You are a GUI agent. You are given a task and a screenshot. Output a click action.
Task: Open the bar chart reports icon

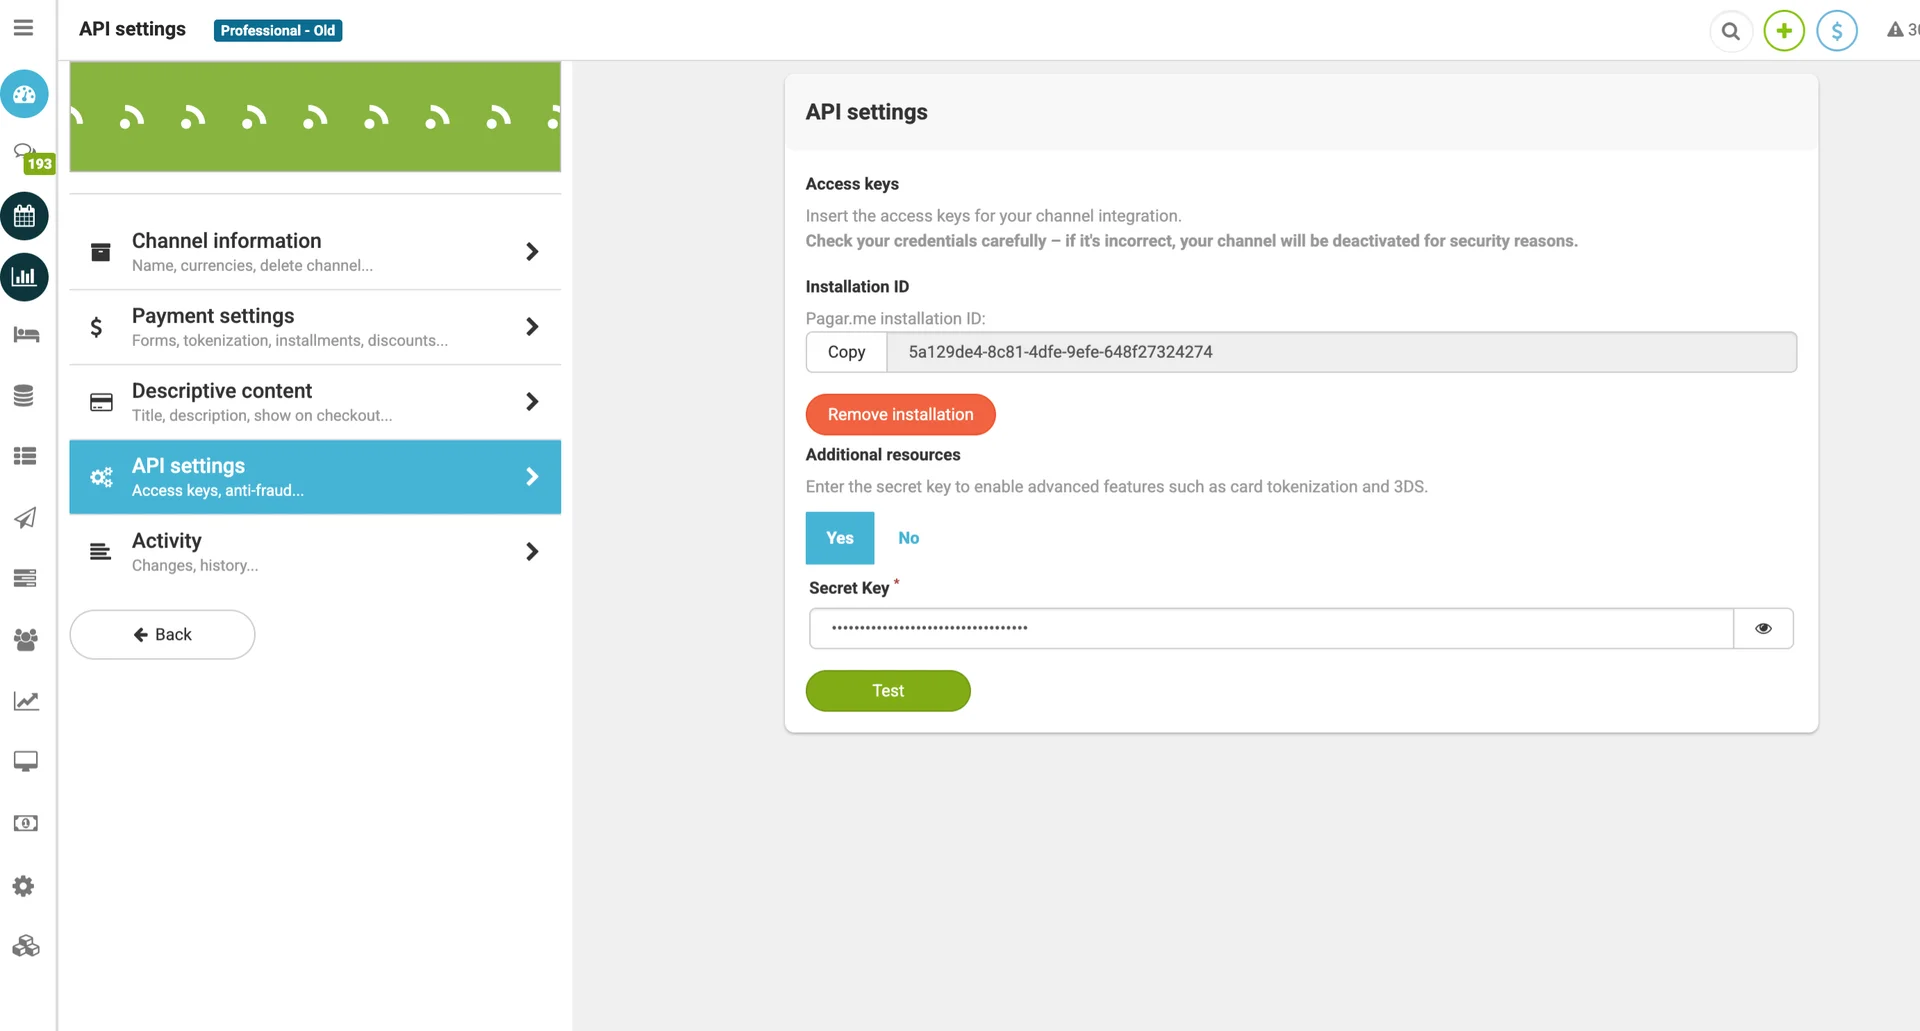pyautogui.click(x=25, y=277)
